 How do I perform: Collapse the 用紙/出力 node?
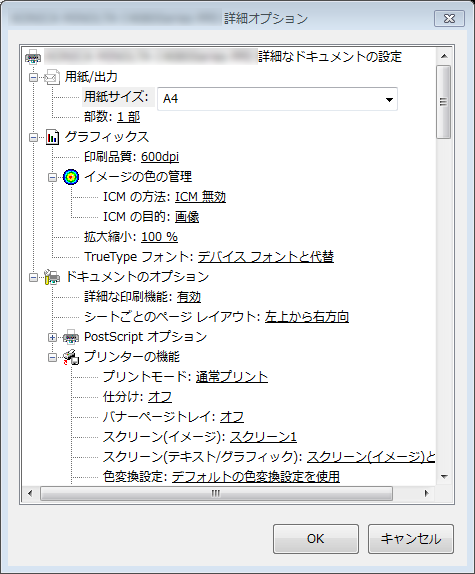point(33,77)
